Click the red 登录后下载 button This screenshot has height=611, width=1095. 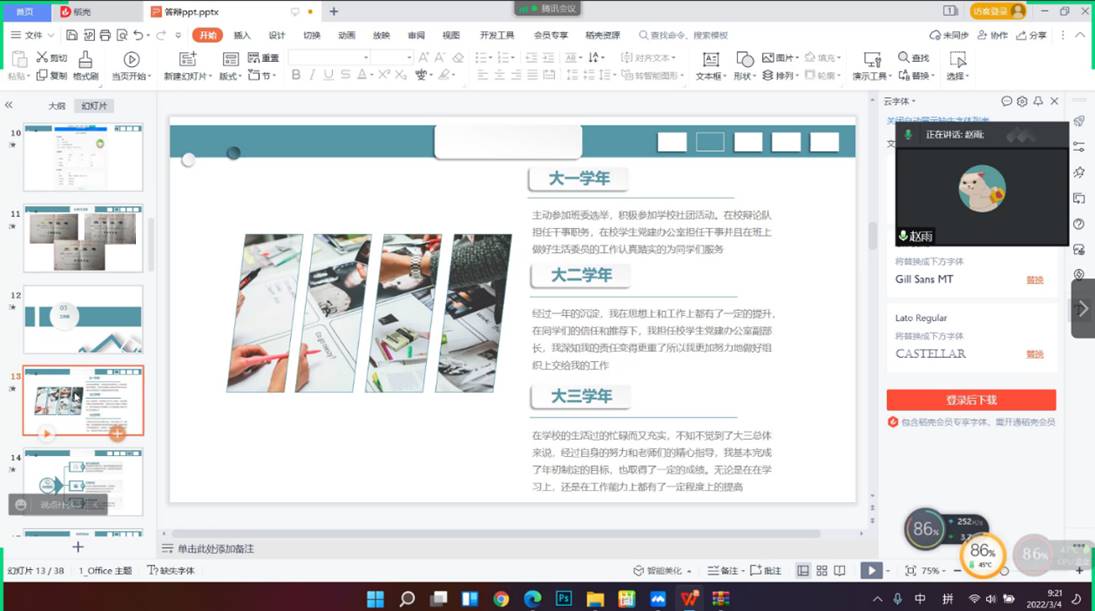pos(970,400)
